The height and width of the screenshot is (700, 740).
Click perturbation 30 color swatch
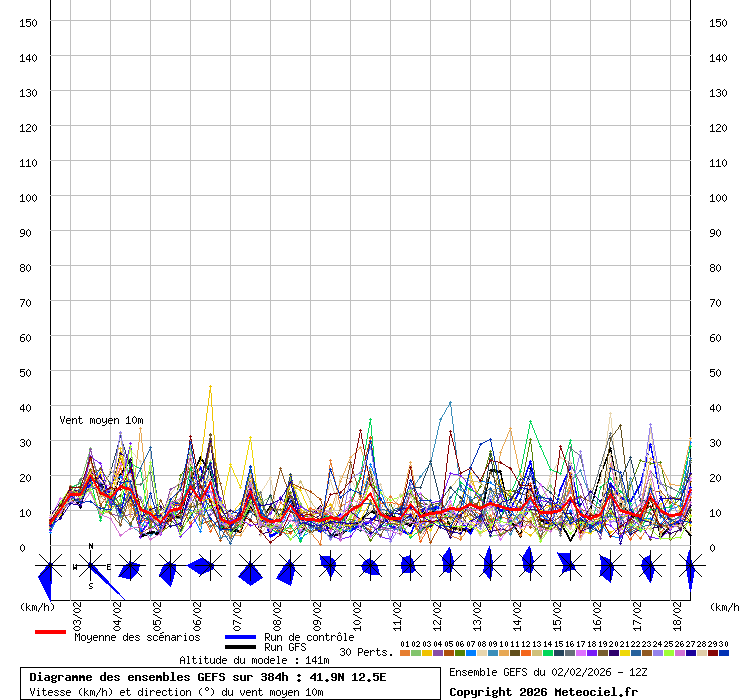pos(724,653)
